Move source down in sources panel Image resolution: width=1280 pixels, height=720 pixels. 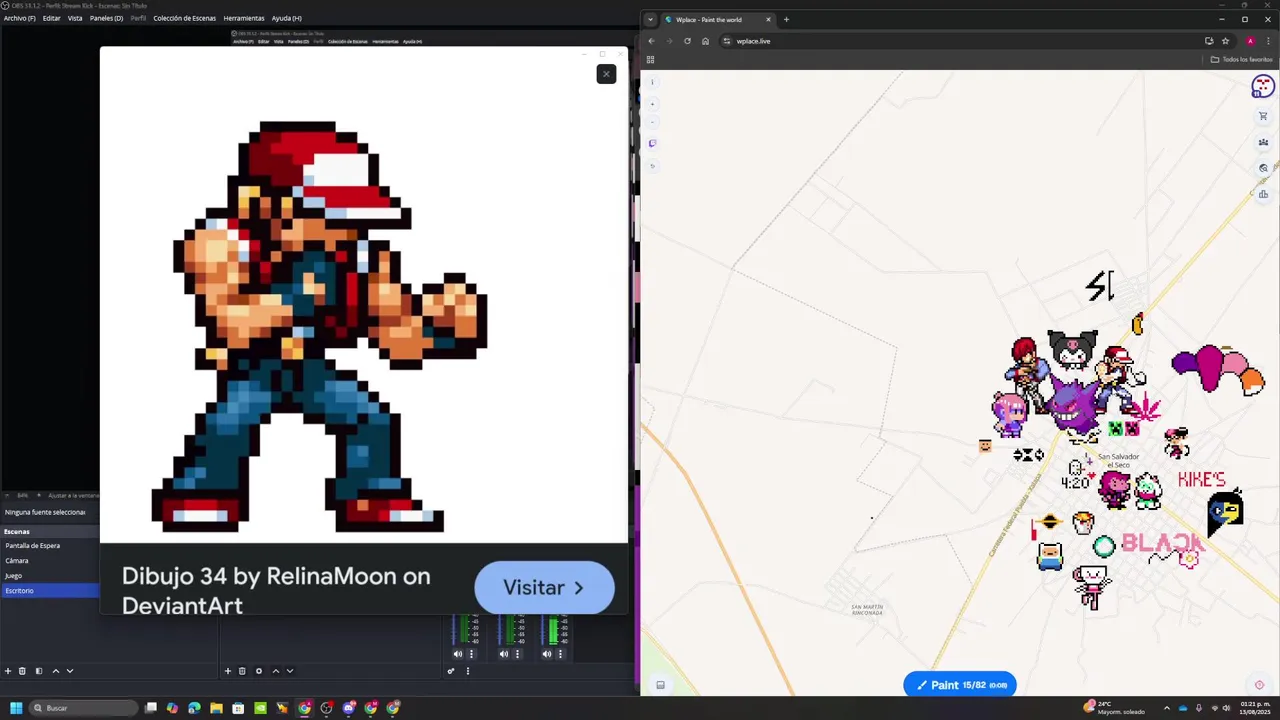coord(290,671)
